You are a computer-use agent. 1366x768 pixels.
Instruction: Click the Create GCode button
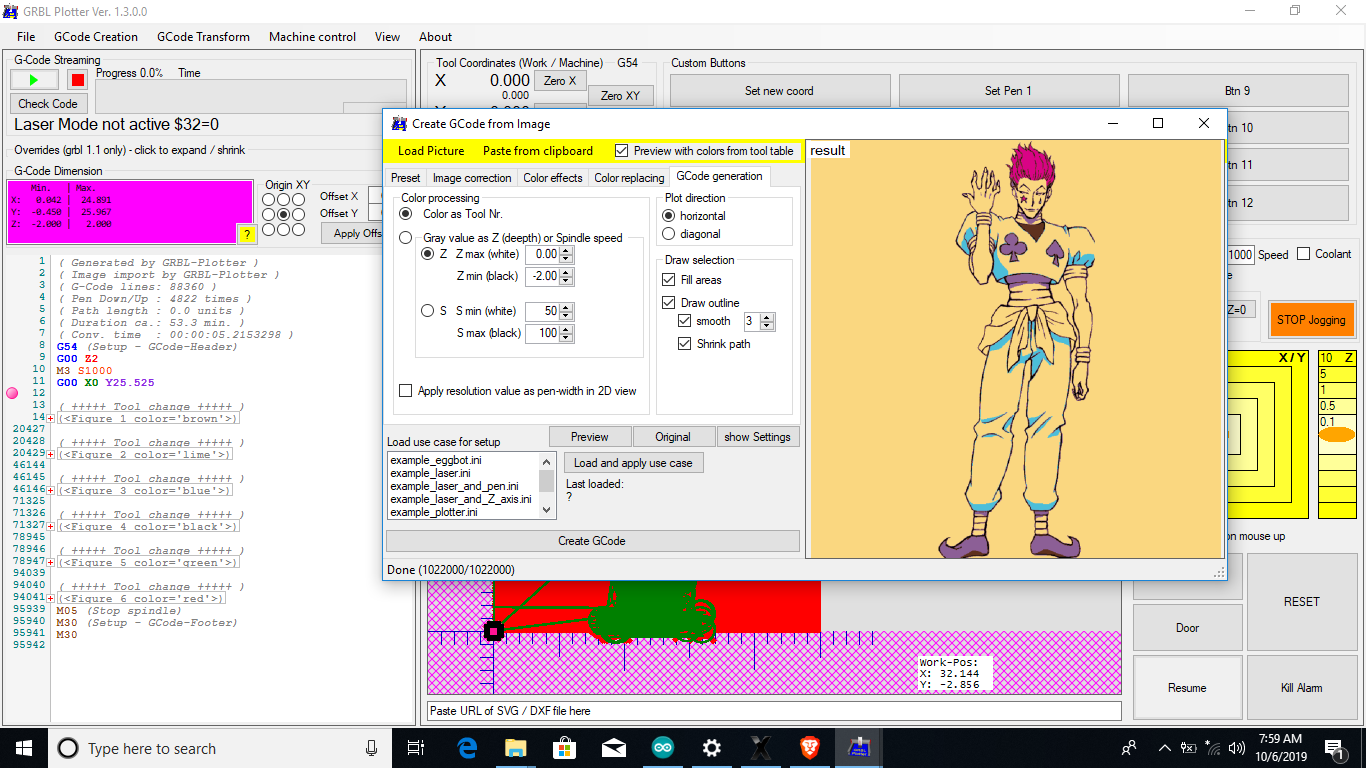[592, 541]
